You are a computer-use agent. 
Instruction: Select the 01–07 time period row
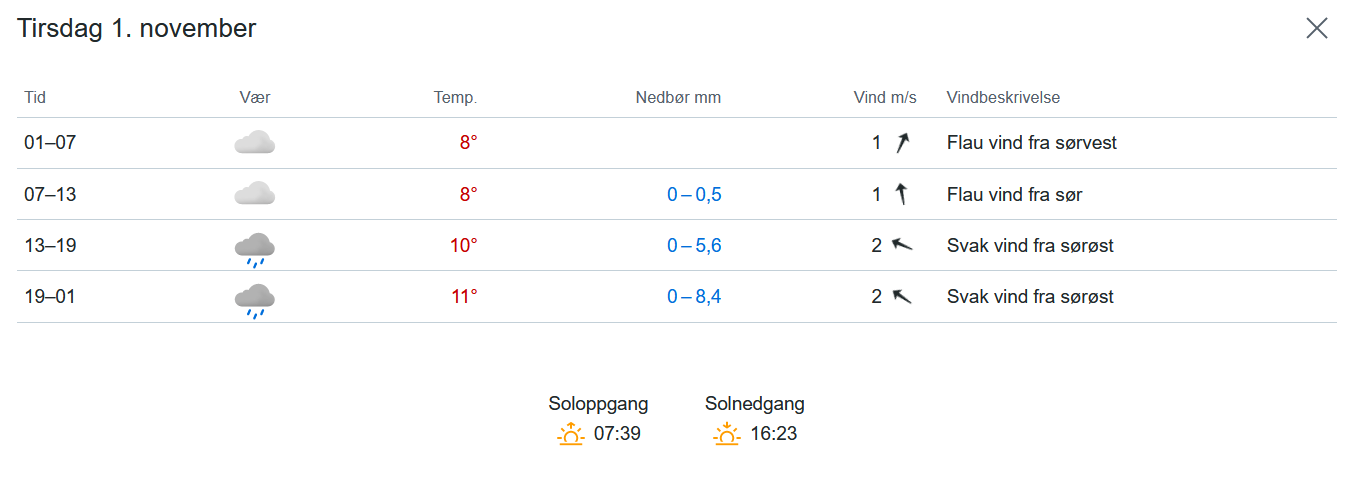(50, 143)
